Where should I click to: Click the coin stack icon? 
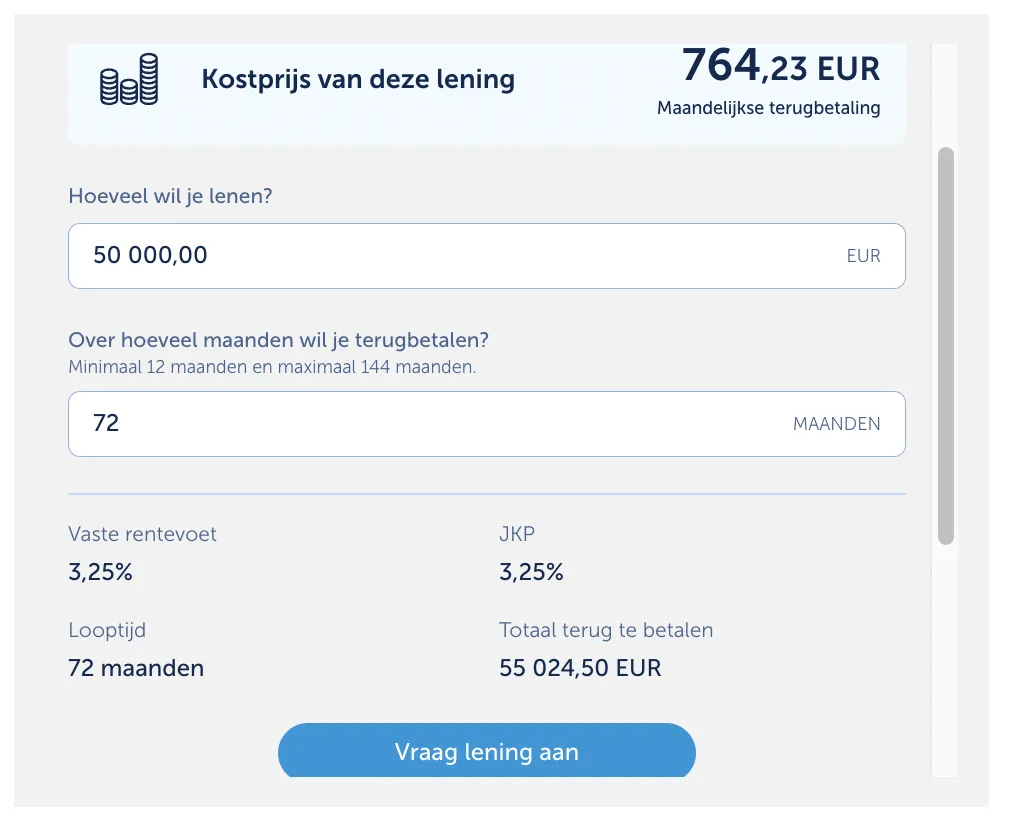click(x=129, y=80)
